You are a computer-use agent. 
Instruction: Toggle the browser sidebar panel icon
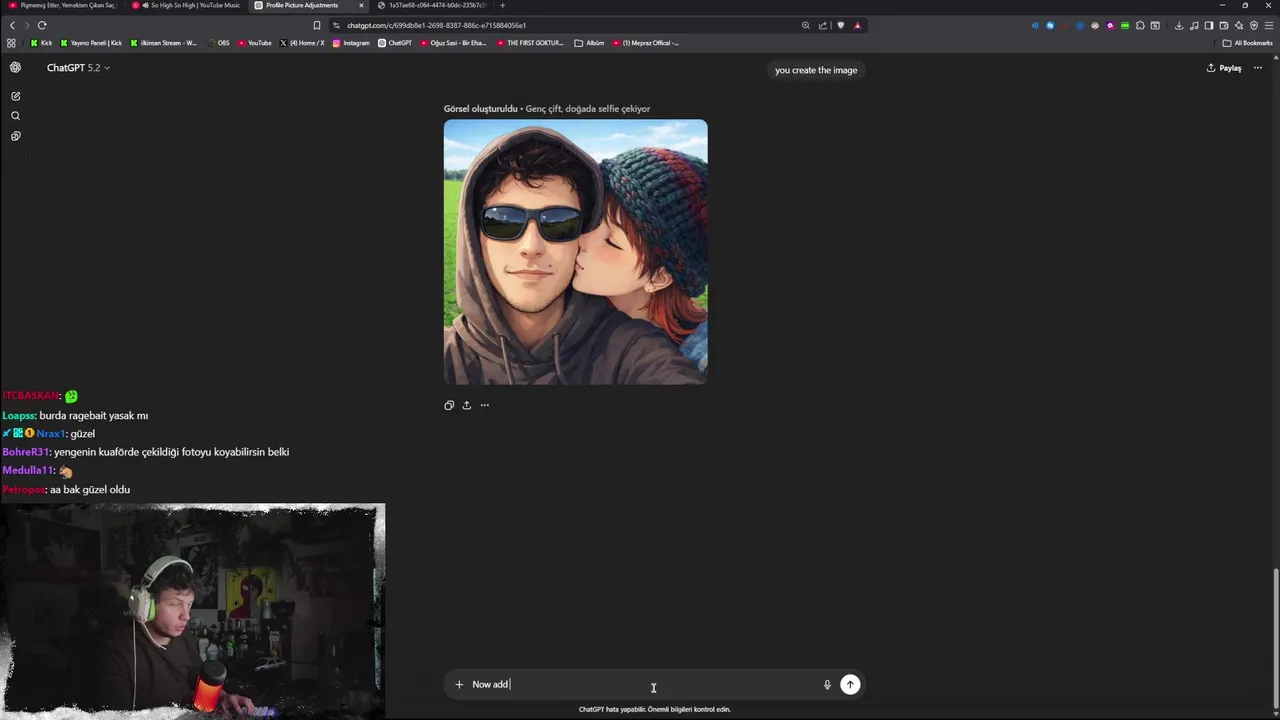coord(1208,25)
